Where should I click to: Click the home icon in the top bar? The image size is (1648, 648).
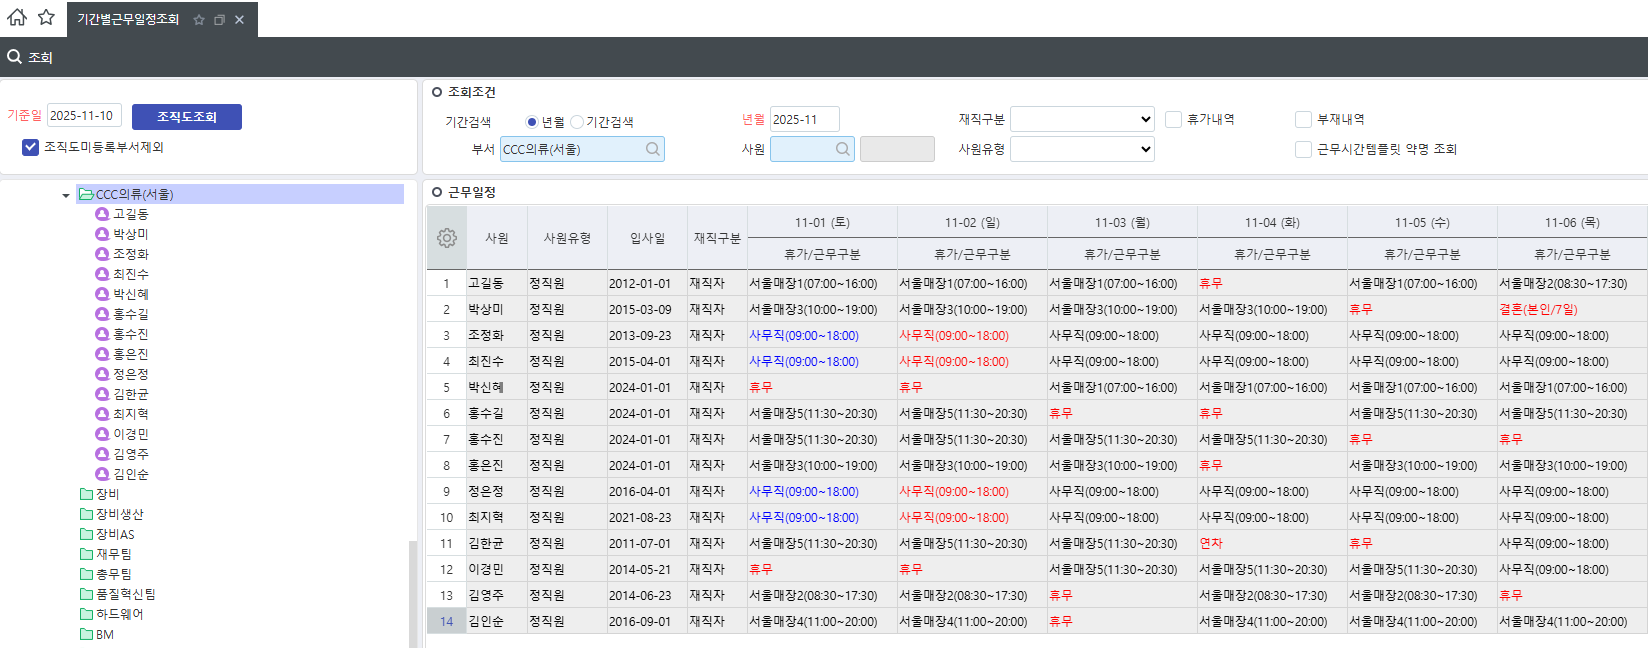point(17,17)
